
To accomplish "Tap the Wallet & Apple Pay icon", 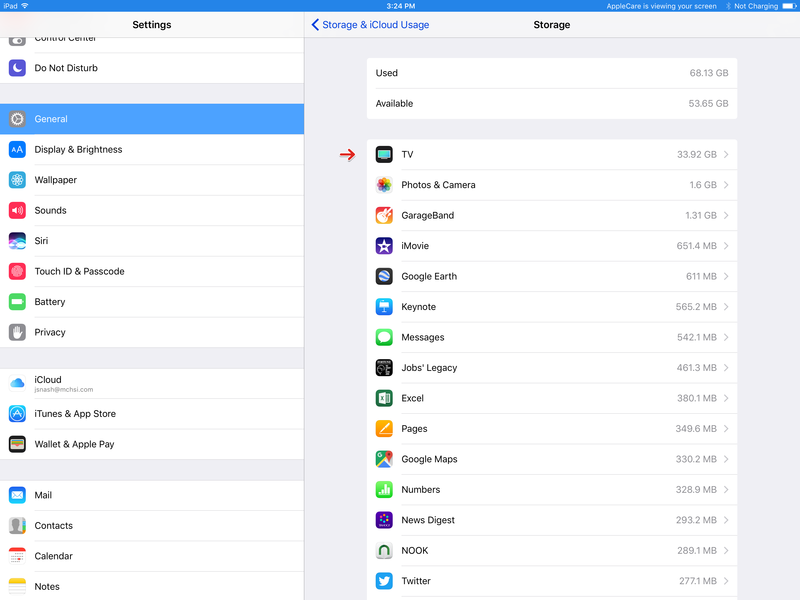I will point(17,444).
